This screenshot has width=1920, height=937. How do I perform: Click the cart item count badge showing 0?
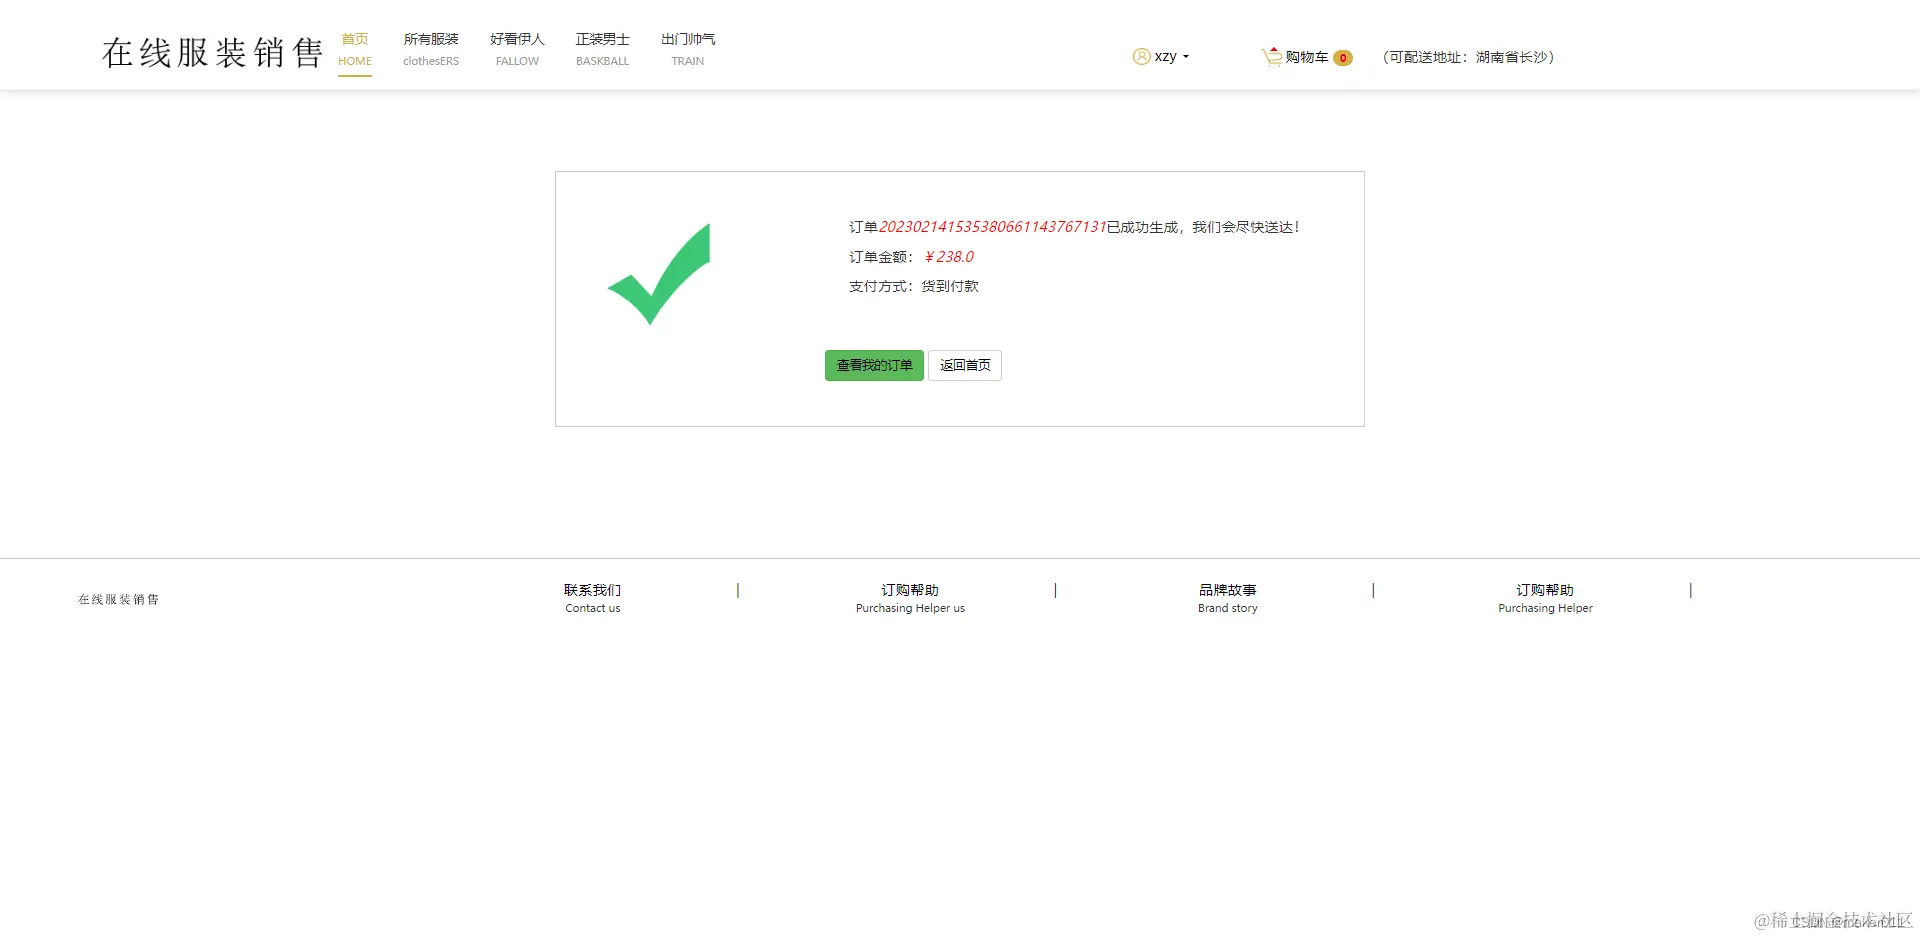point(1343,58)
